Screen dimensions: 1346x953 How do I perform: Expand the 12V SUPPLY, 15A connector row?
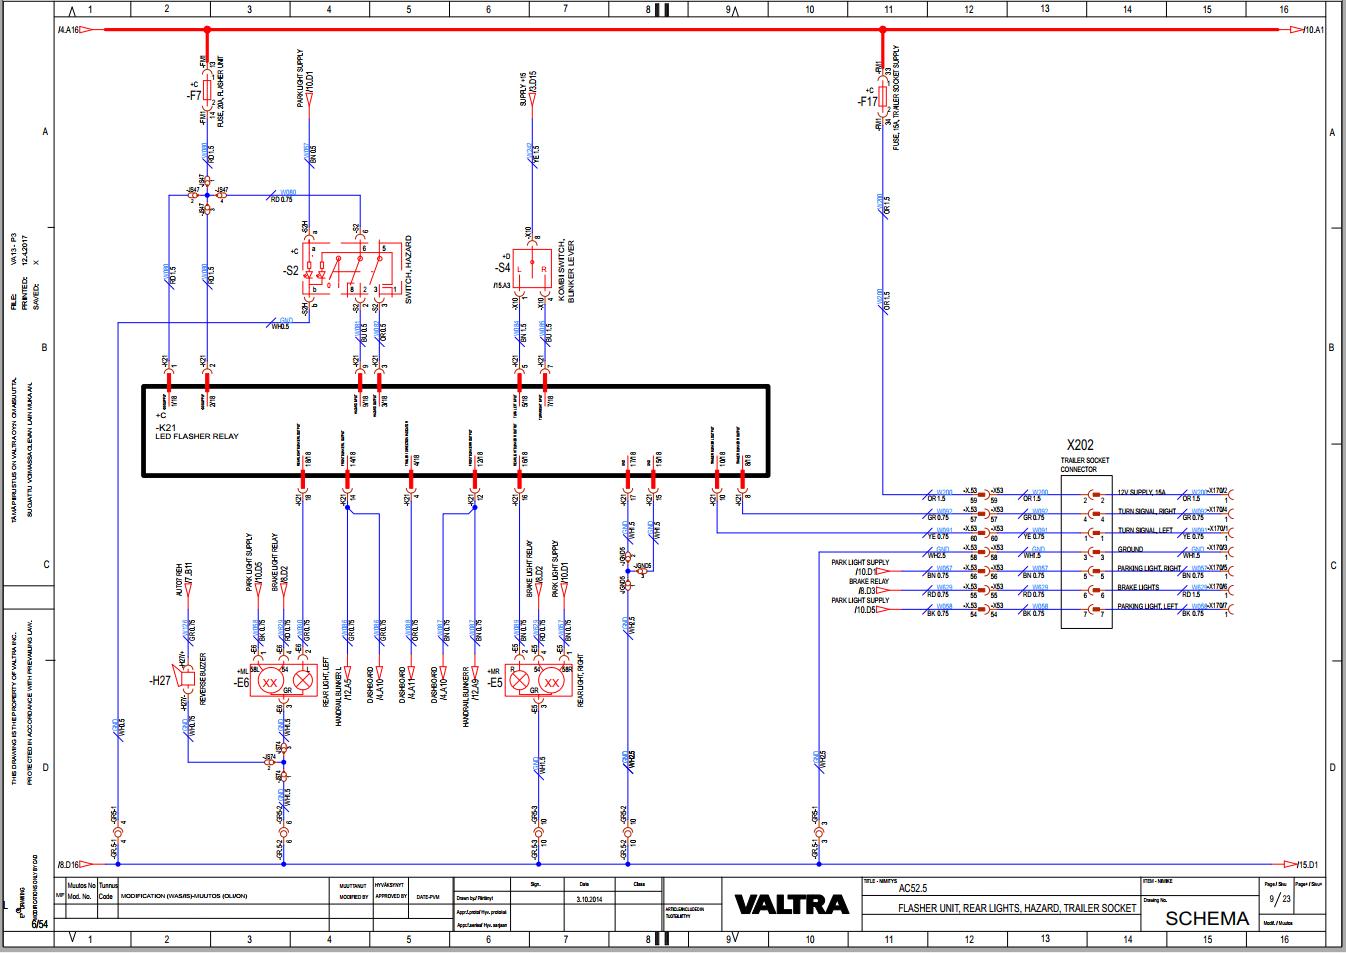(1143, 492)
